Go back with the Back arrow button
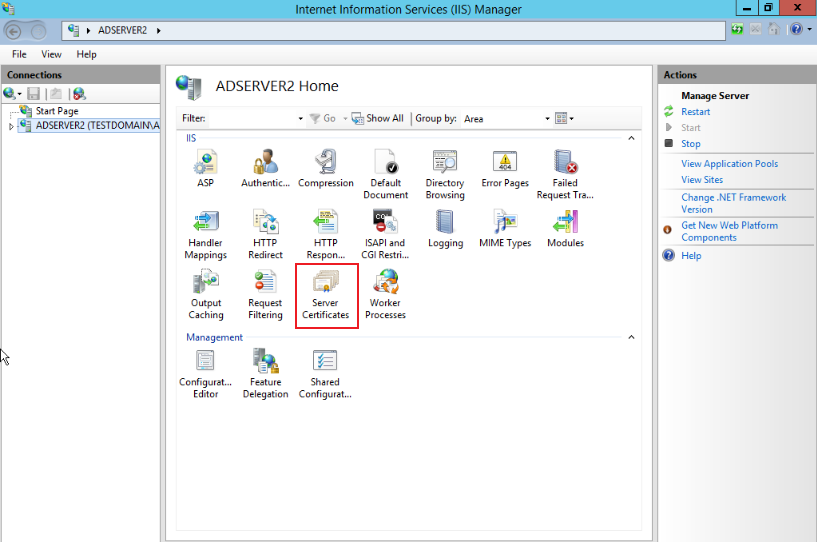817x542 pixels. [14, 31]
